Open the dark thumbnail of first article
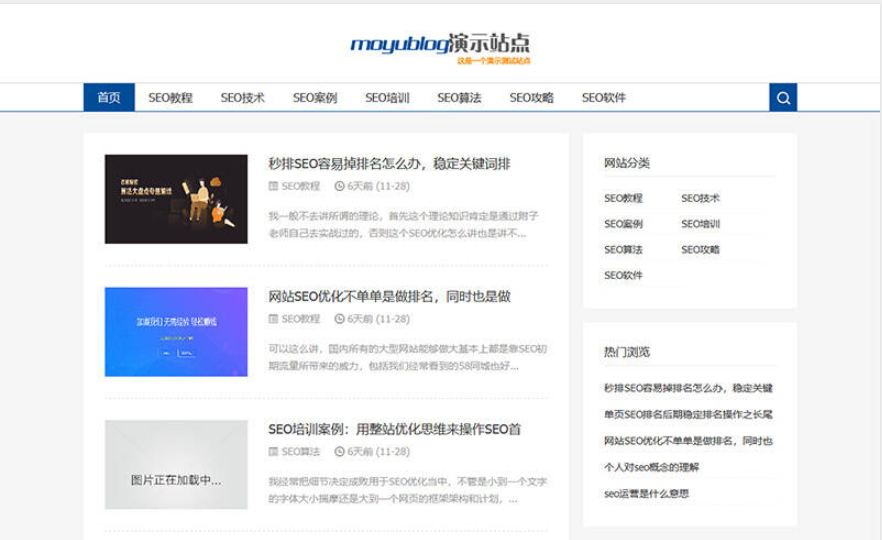This screenshot has height=540, width=882. 176,199
